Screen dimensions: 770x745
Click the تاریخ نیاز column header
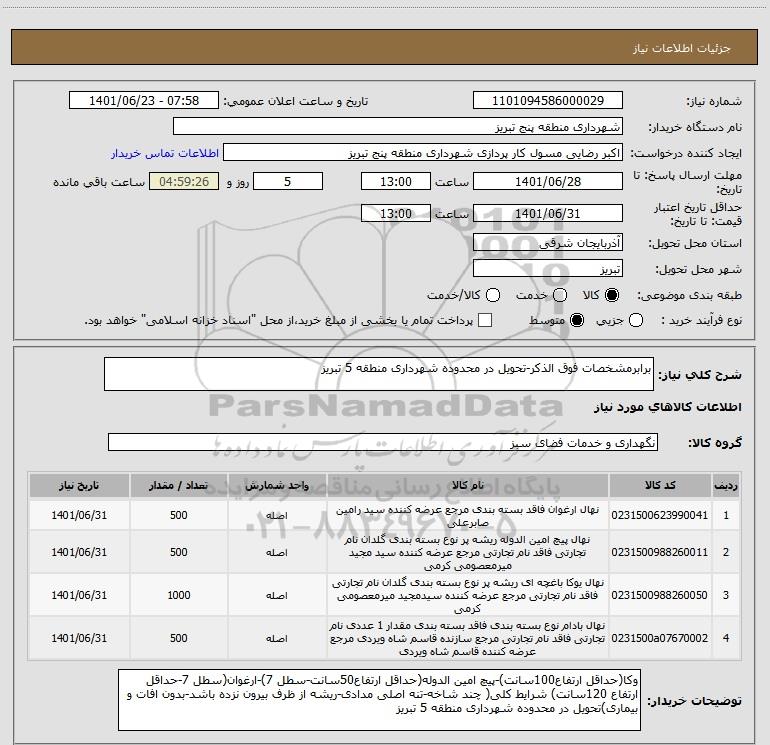[79, 485]
